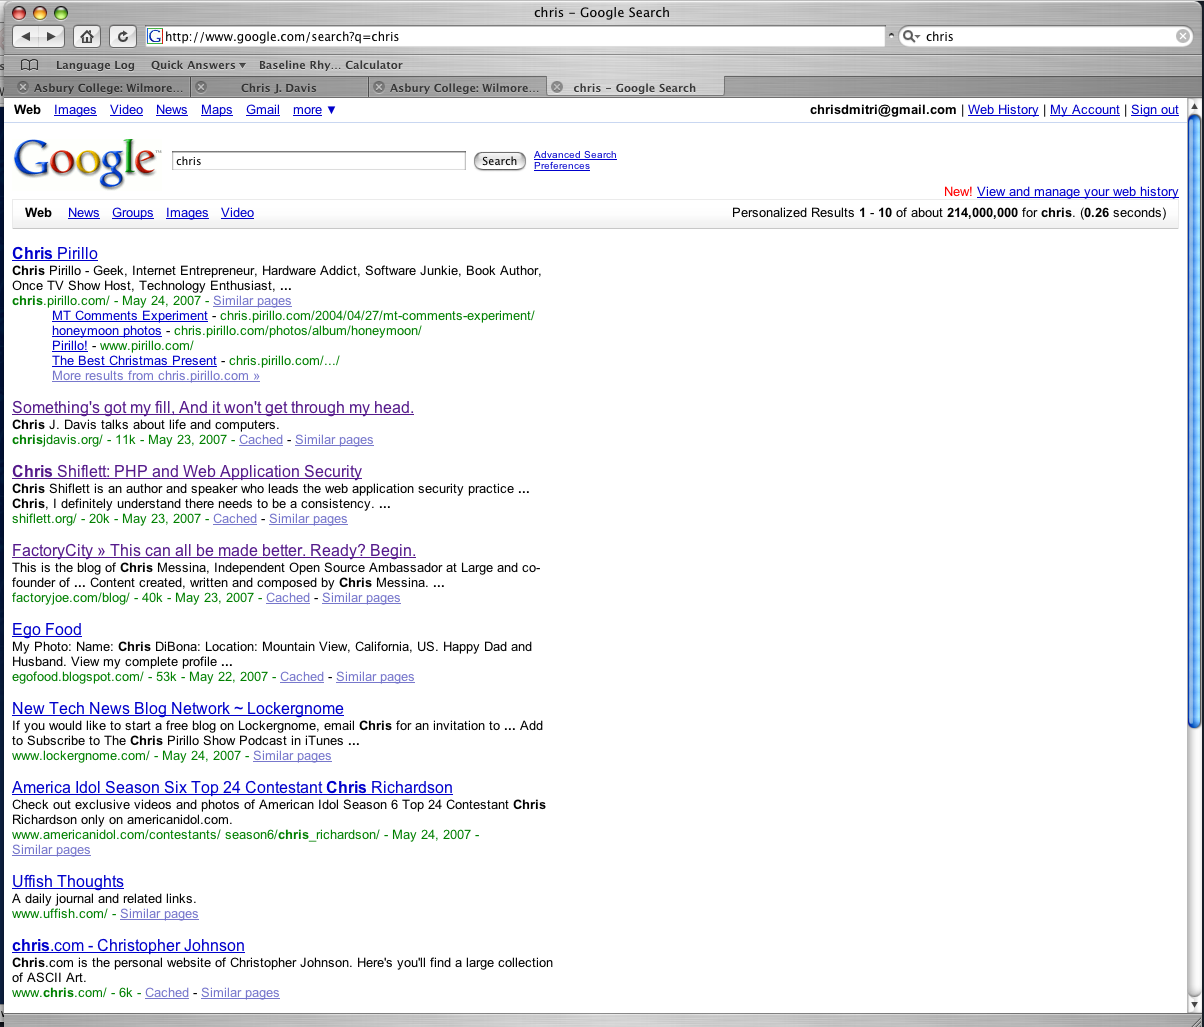
Task: Open the Web History link
Action: pyautogui.click(x=1003, y=110)
